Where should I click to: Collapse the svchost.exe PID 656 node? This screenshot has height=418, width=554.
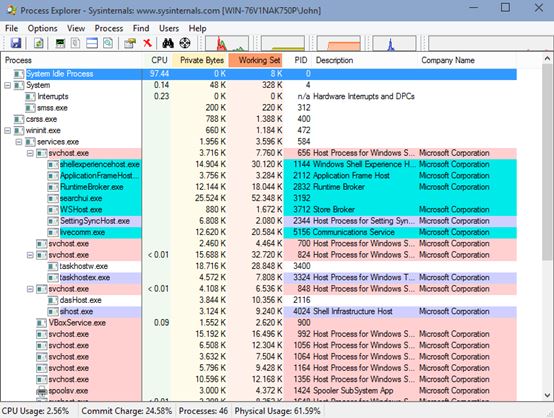pos(30,153)
